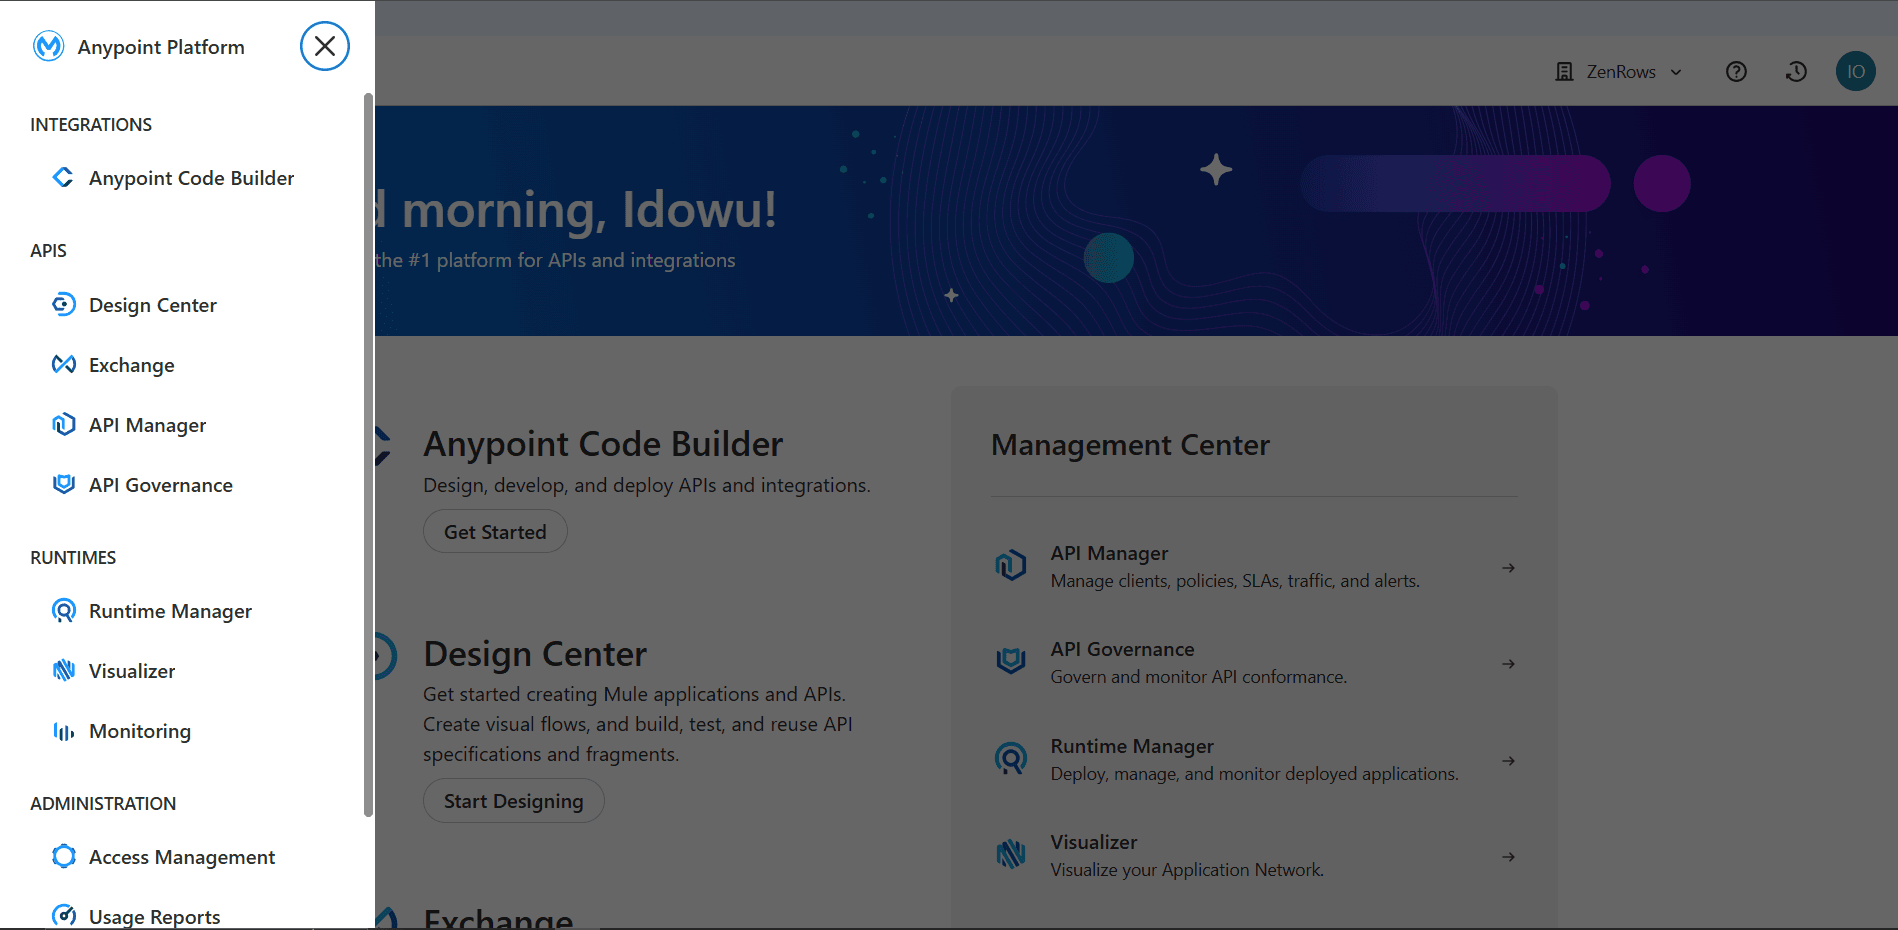The image size is (1898, 930).
Task: Click the Runtime Manager sidebar icon
Action: [x=63, y=610]
